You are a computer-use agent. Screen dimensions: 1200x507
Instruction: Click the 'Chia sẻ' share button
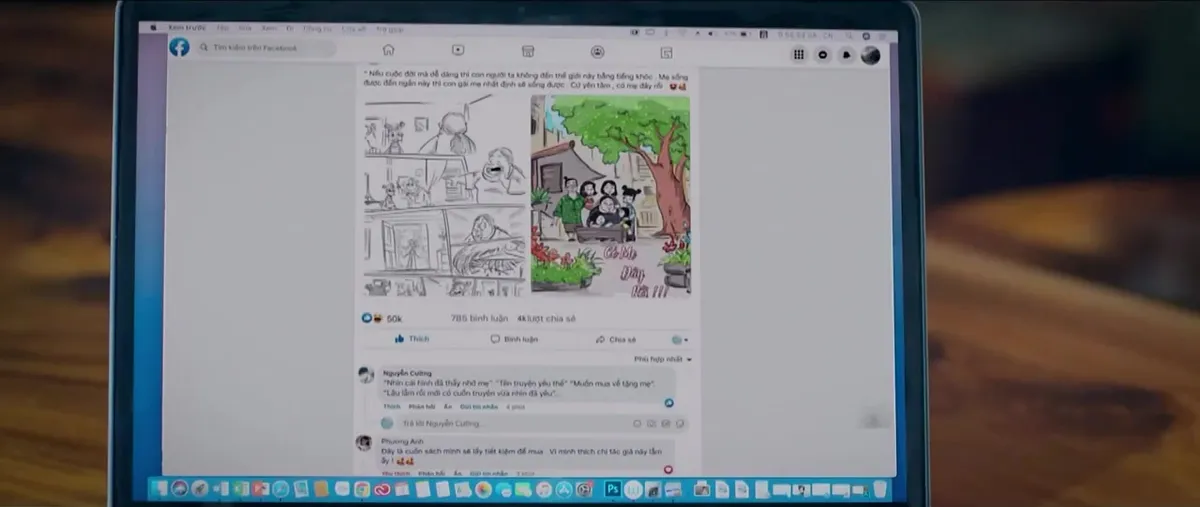616,340
